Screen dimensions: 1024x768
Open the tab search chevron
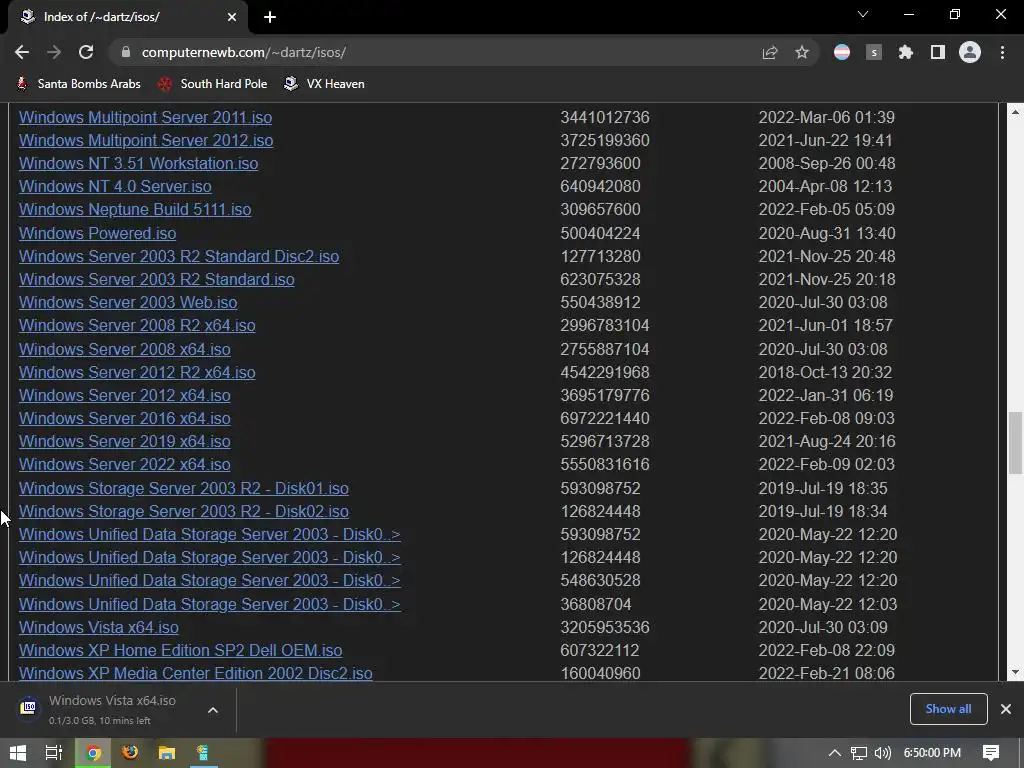pos(863,14)
